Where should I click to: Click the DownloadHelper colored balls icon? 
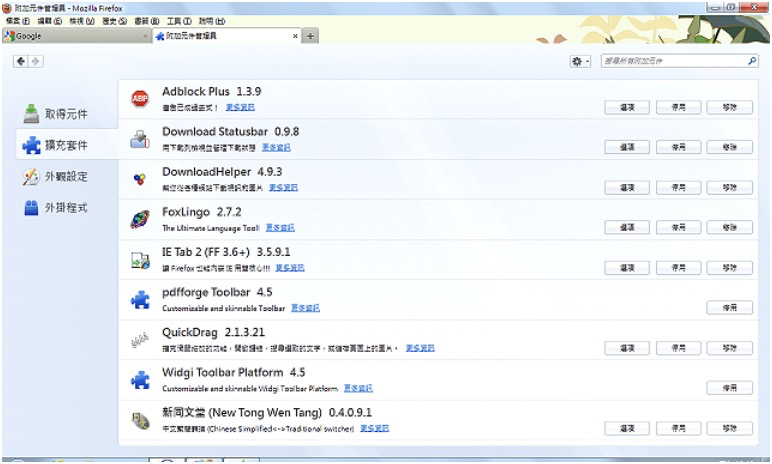[140, 179]
